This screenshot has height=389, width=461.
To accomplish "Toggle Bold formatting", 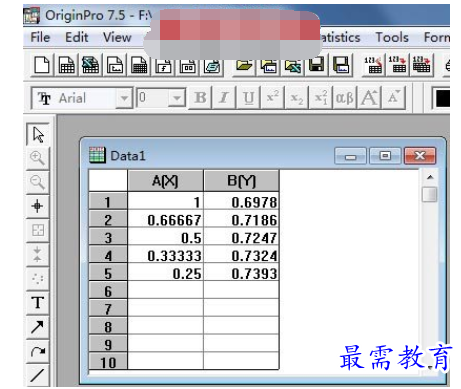I will (200, 98).
